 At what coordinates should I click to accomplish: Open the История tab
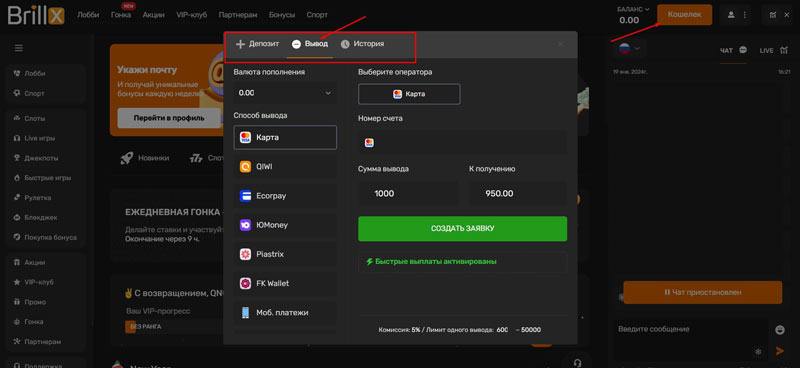coord(362,44)
